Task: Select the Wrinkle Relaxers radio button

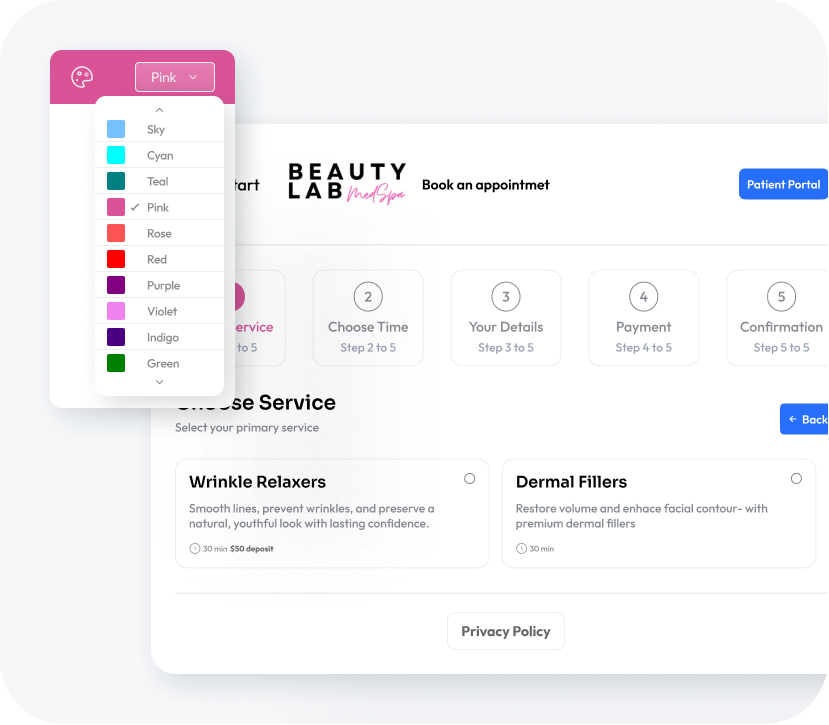Action: pos(469,479)
